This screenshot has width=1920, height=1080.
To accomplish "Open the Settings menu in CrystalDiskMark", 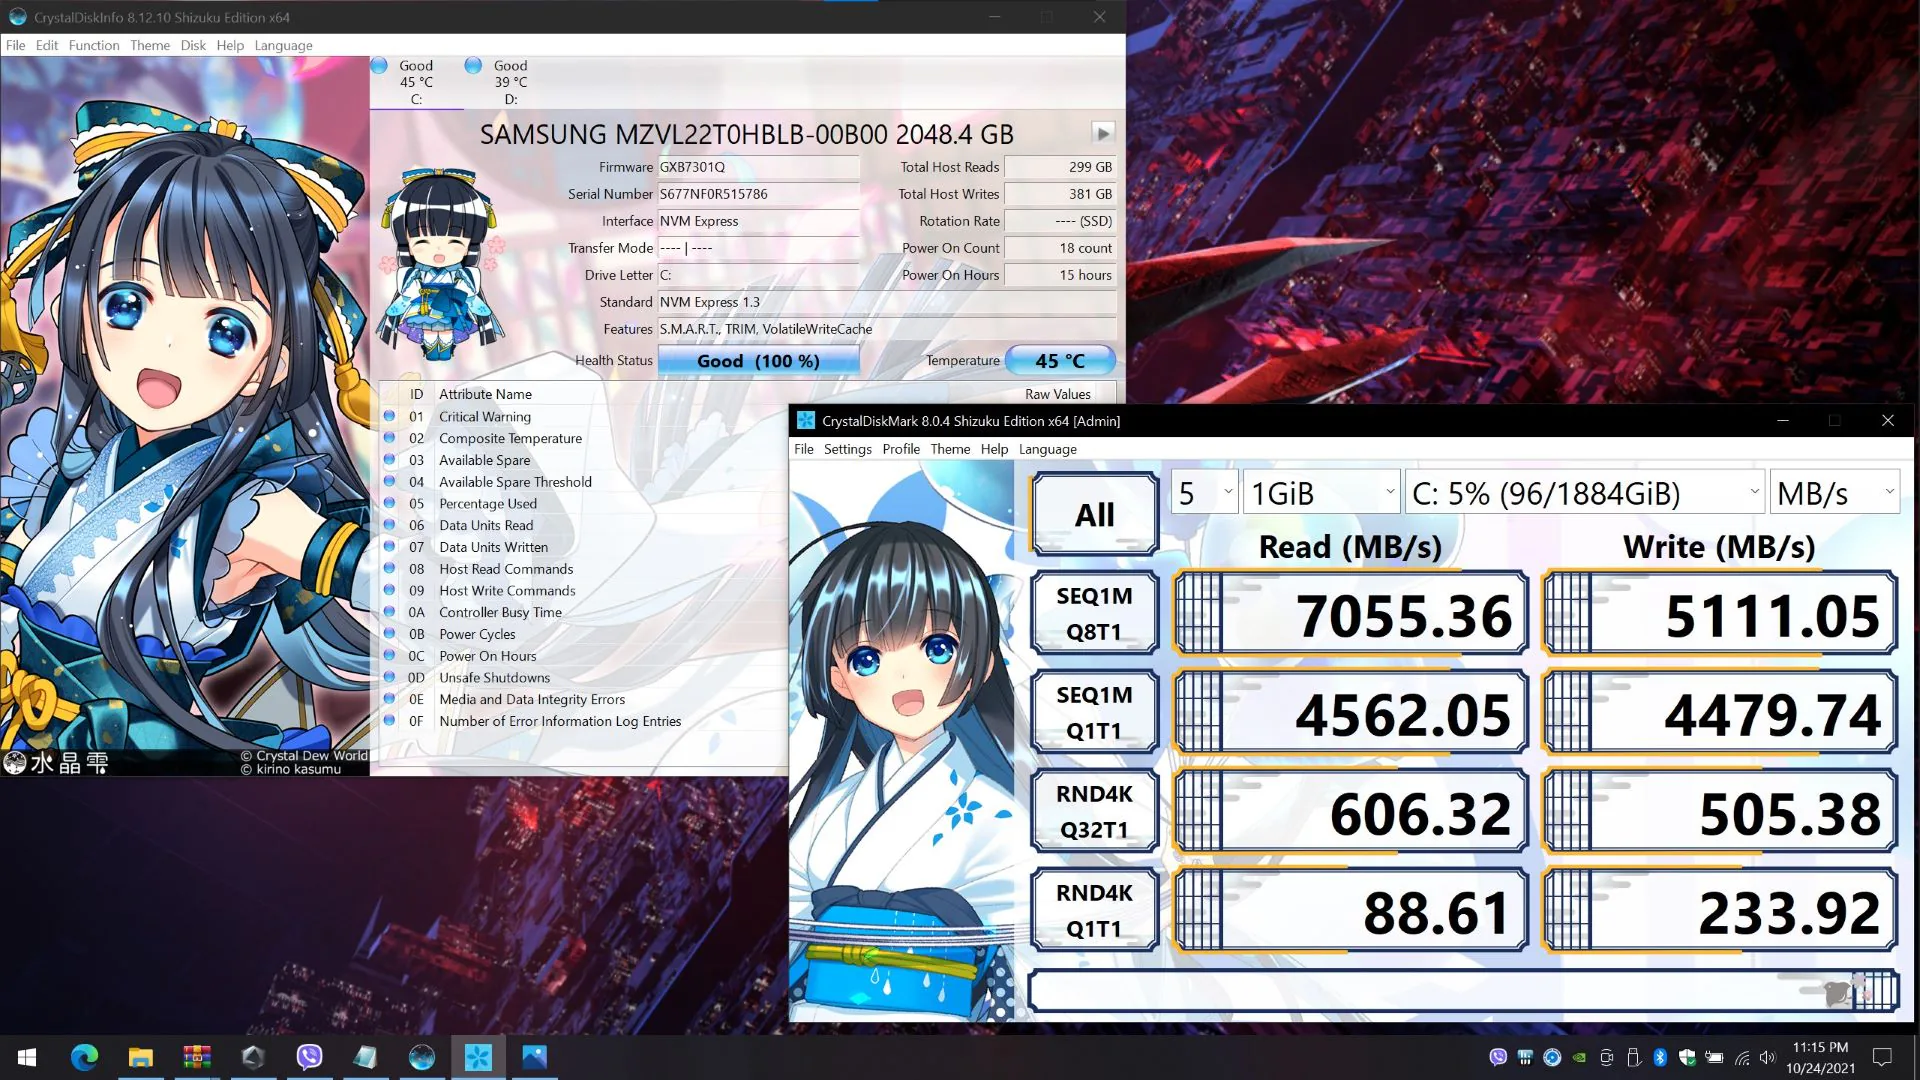I will point(847,449).
